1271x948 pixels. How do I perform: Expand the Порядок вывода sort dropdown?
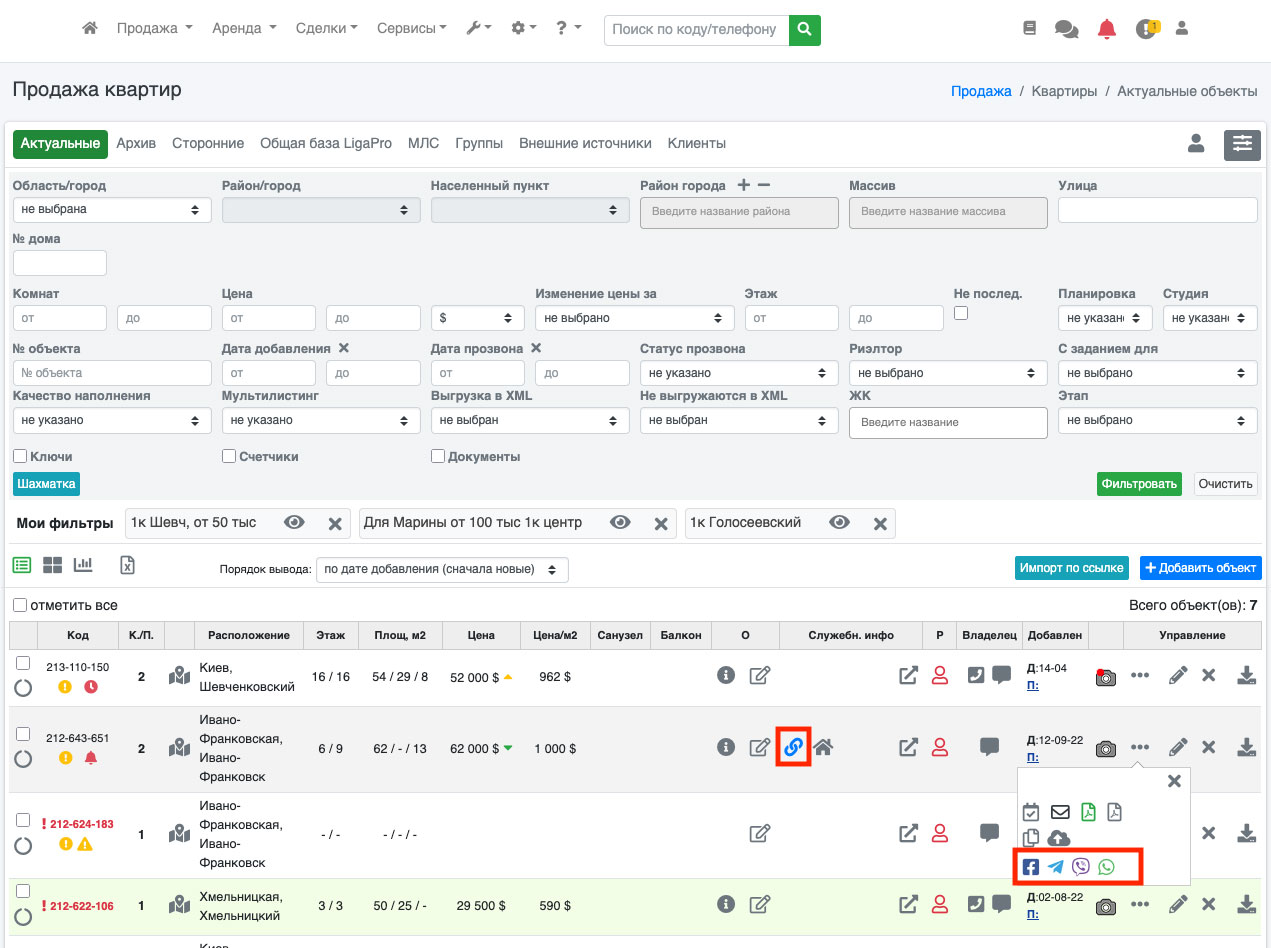coord(442,569)
